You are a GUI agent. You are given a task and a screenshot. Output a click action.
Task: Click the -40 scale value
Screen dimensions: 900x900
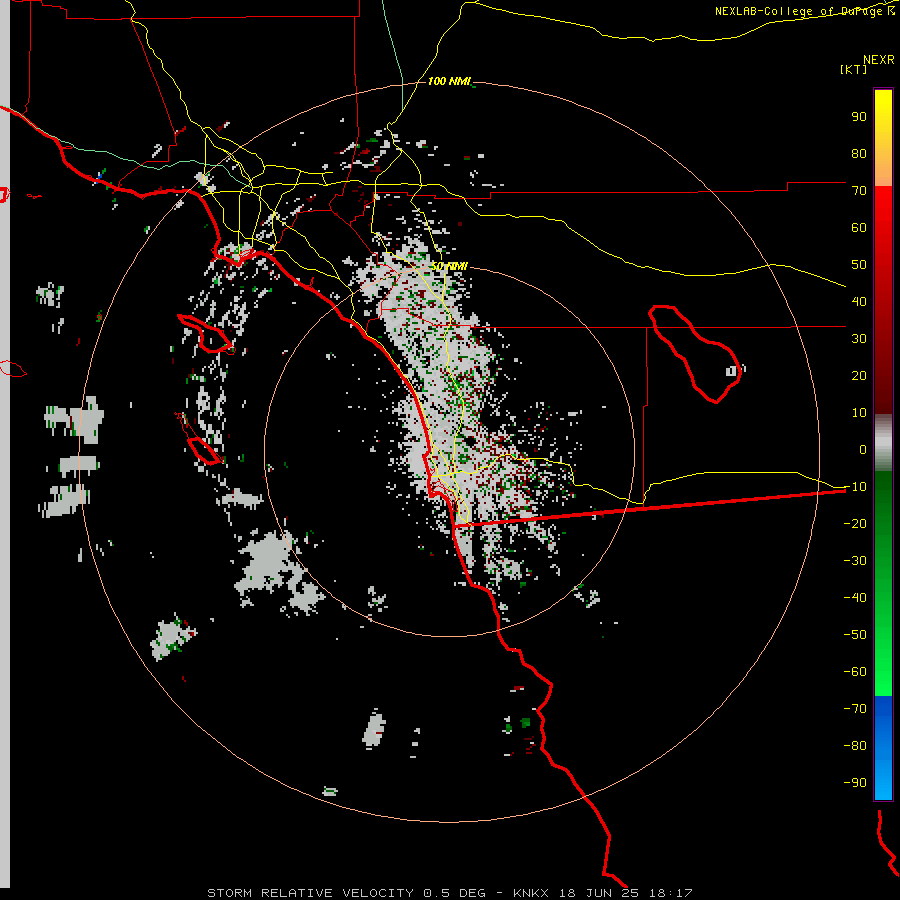(x=855, y=598)
